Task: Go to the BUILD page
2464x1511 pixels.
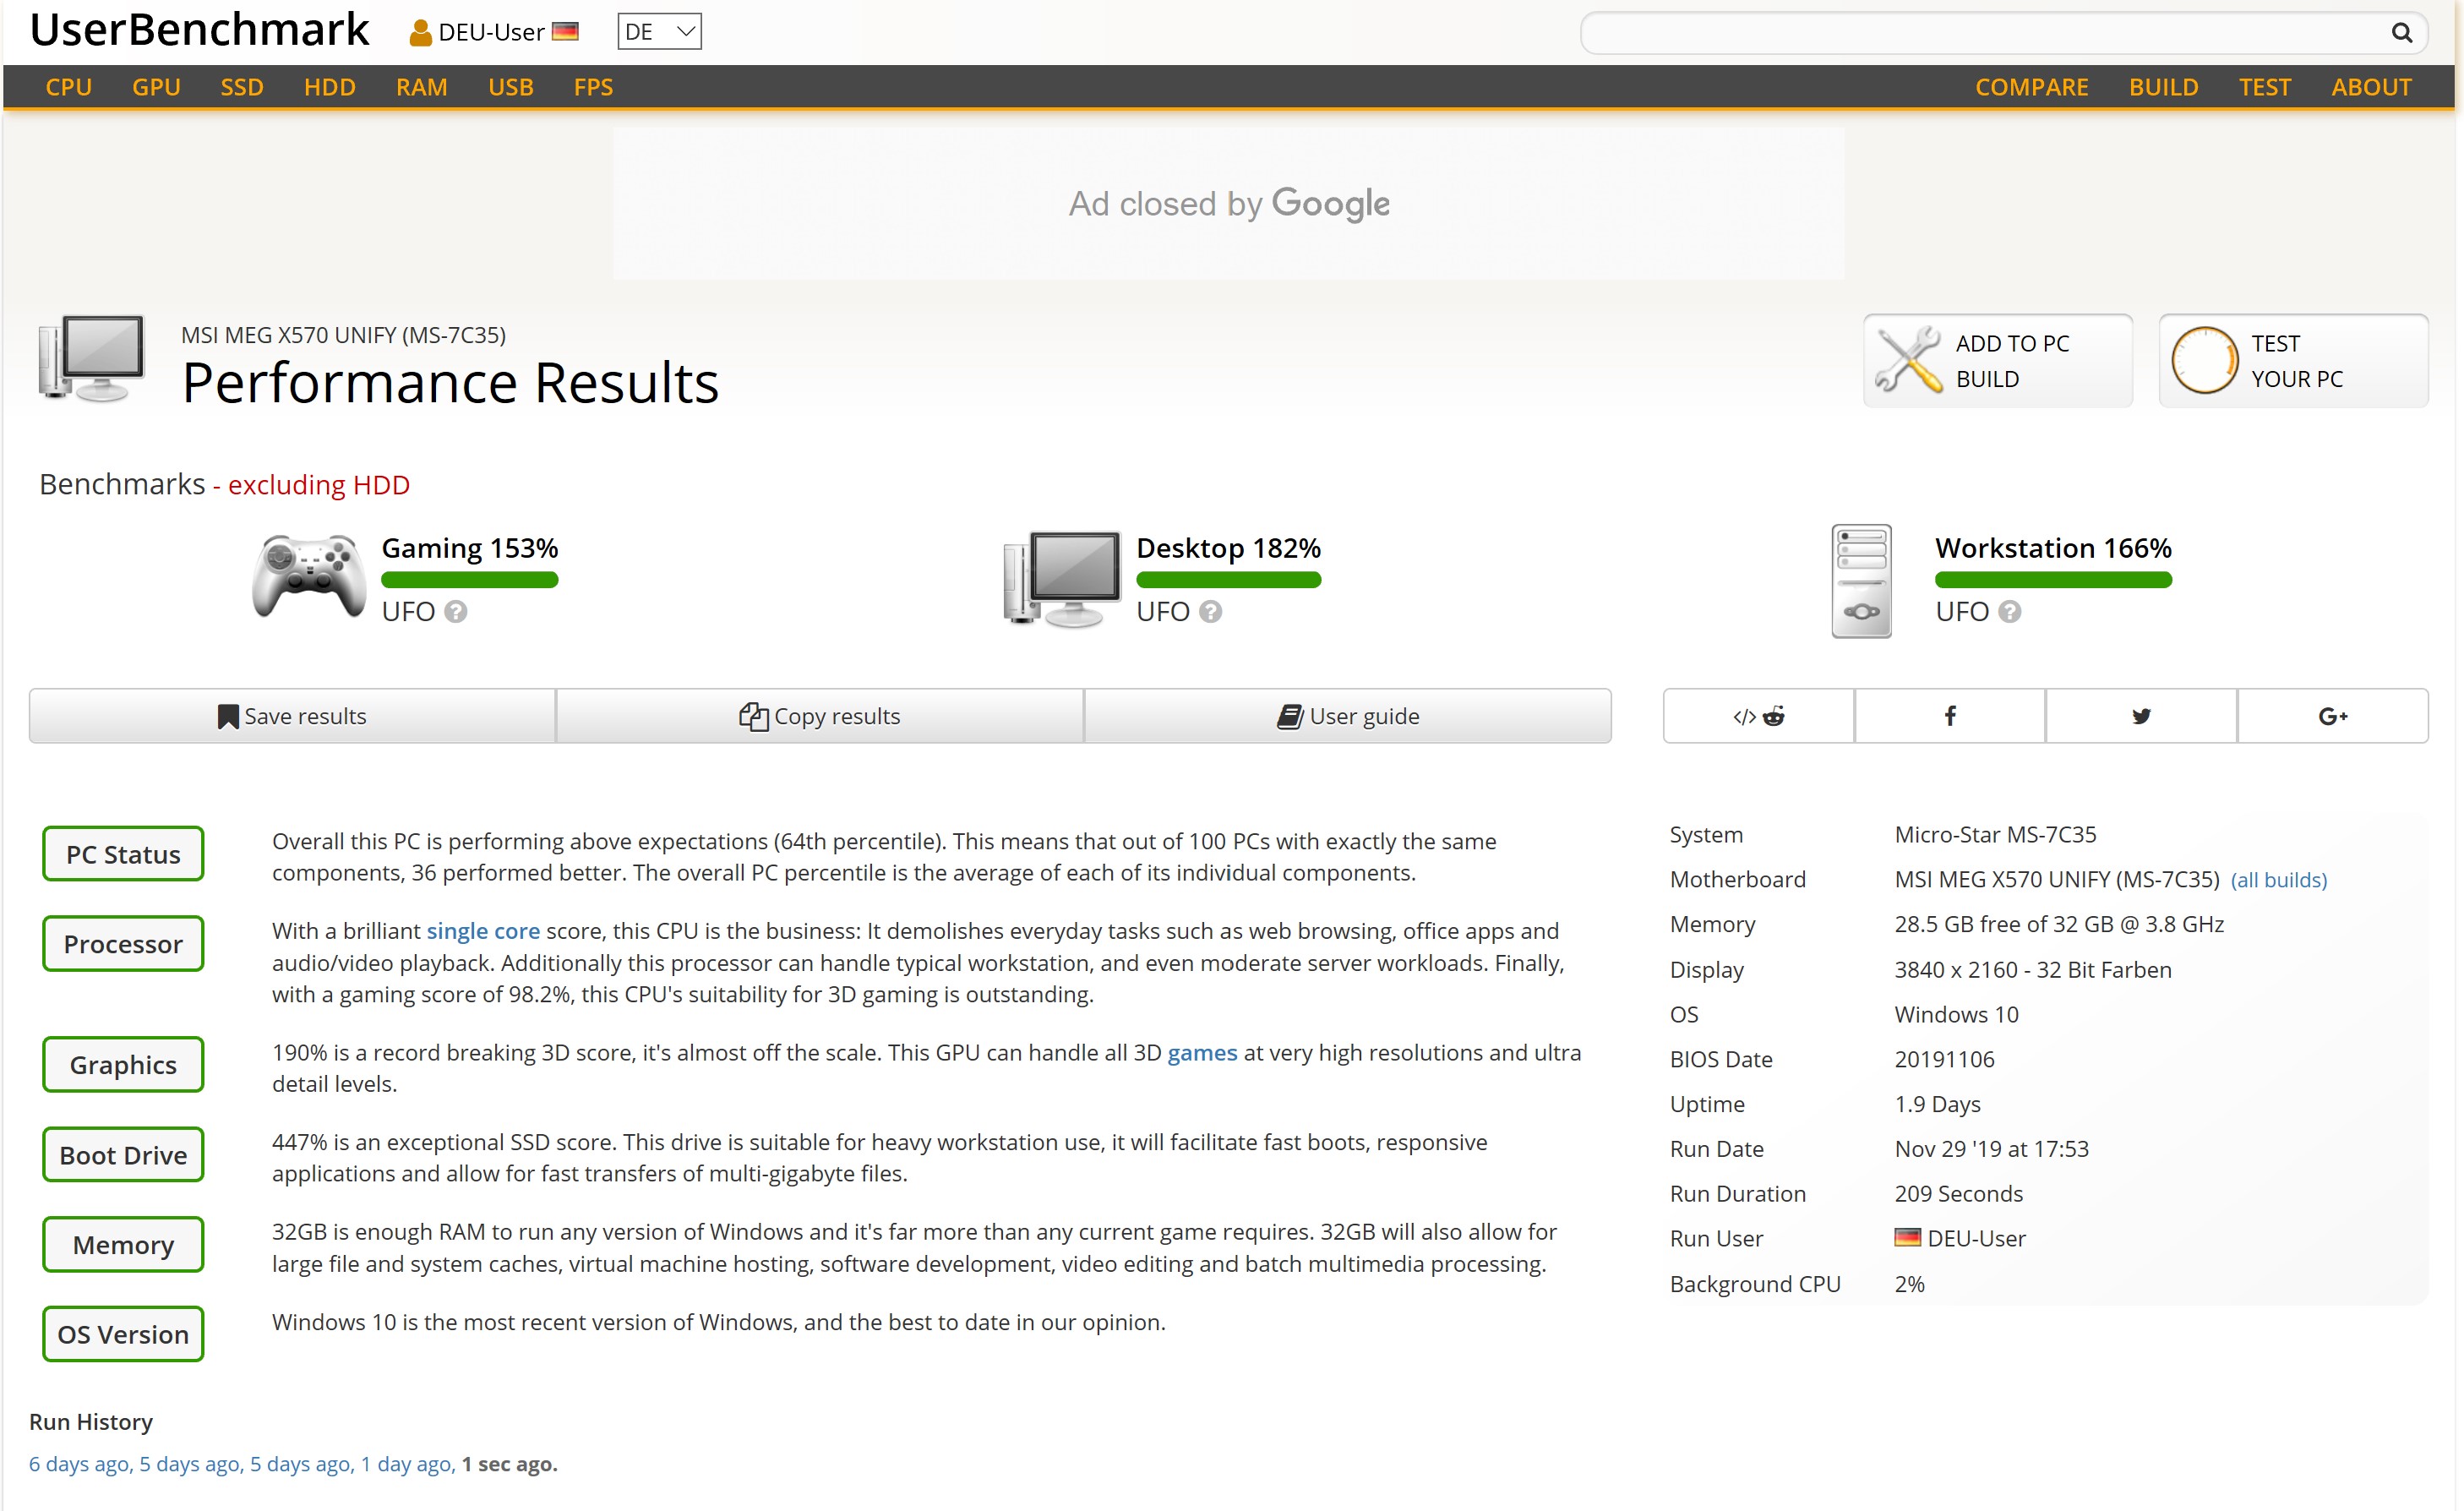Action: pos(2163,87)
